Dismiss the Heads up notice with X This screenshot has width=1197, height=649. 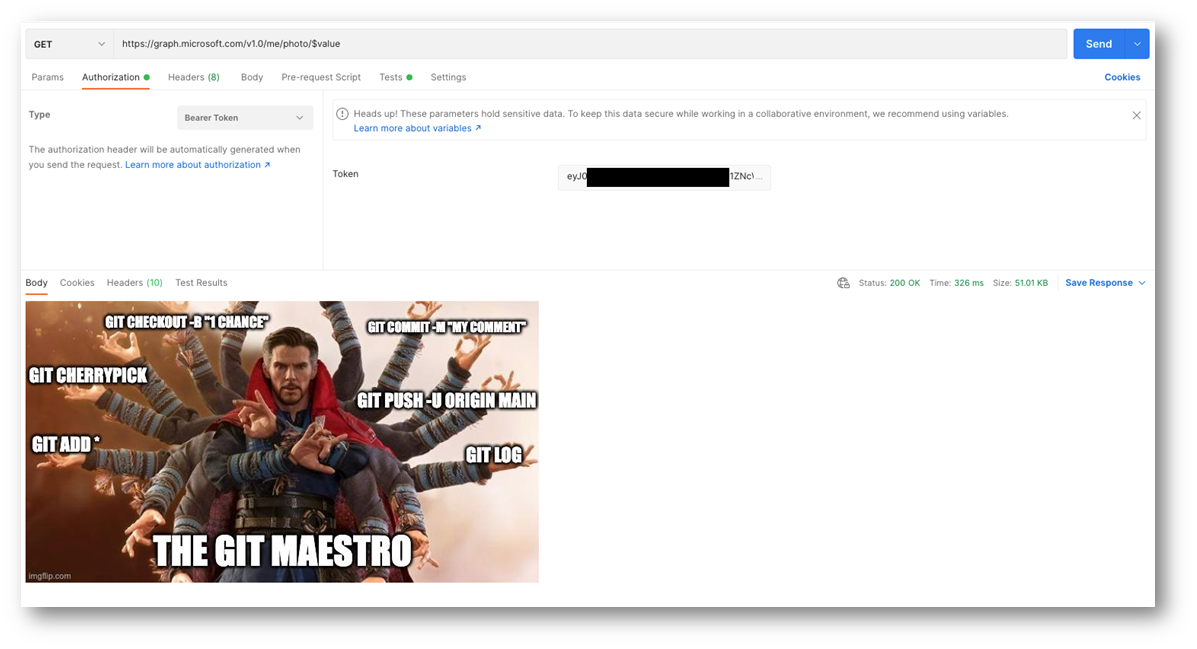click(1137, 115)
